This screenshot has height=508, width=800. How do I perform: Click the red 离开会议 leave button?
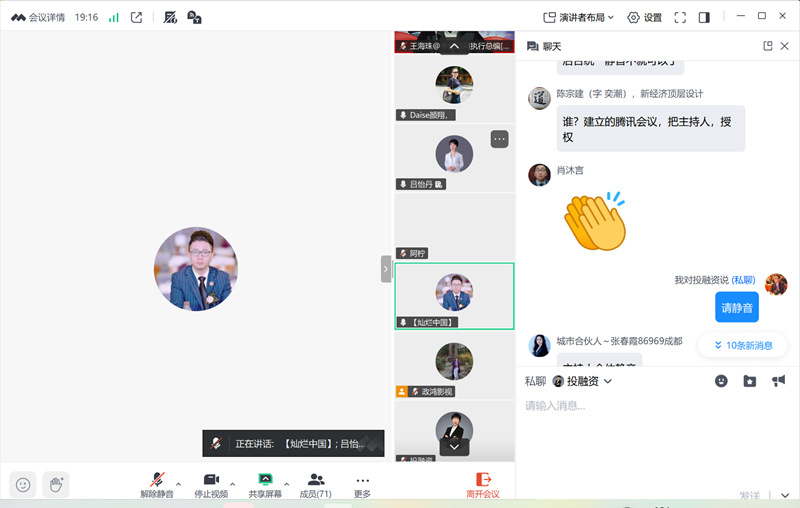point(483,484)
